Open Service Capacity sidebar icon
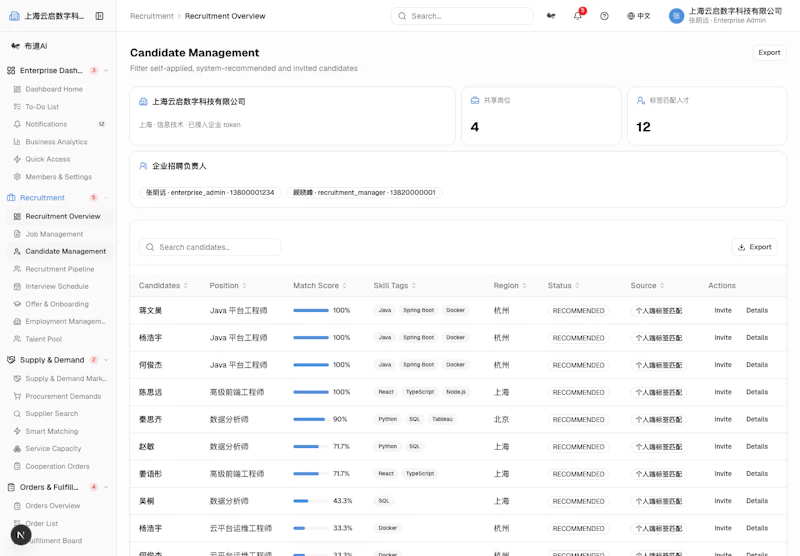The height and width of the screenshot is (556, 800). tap(17, 449)
